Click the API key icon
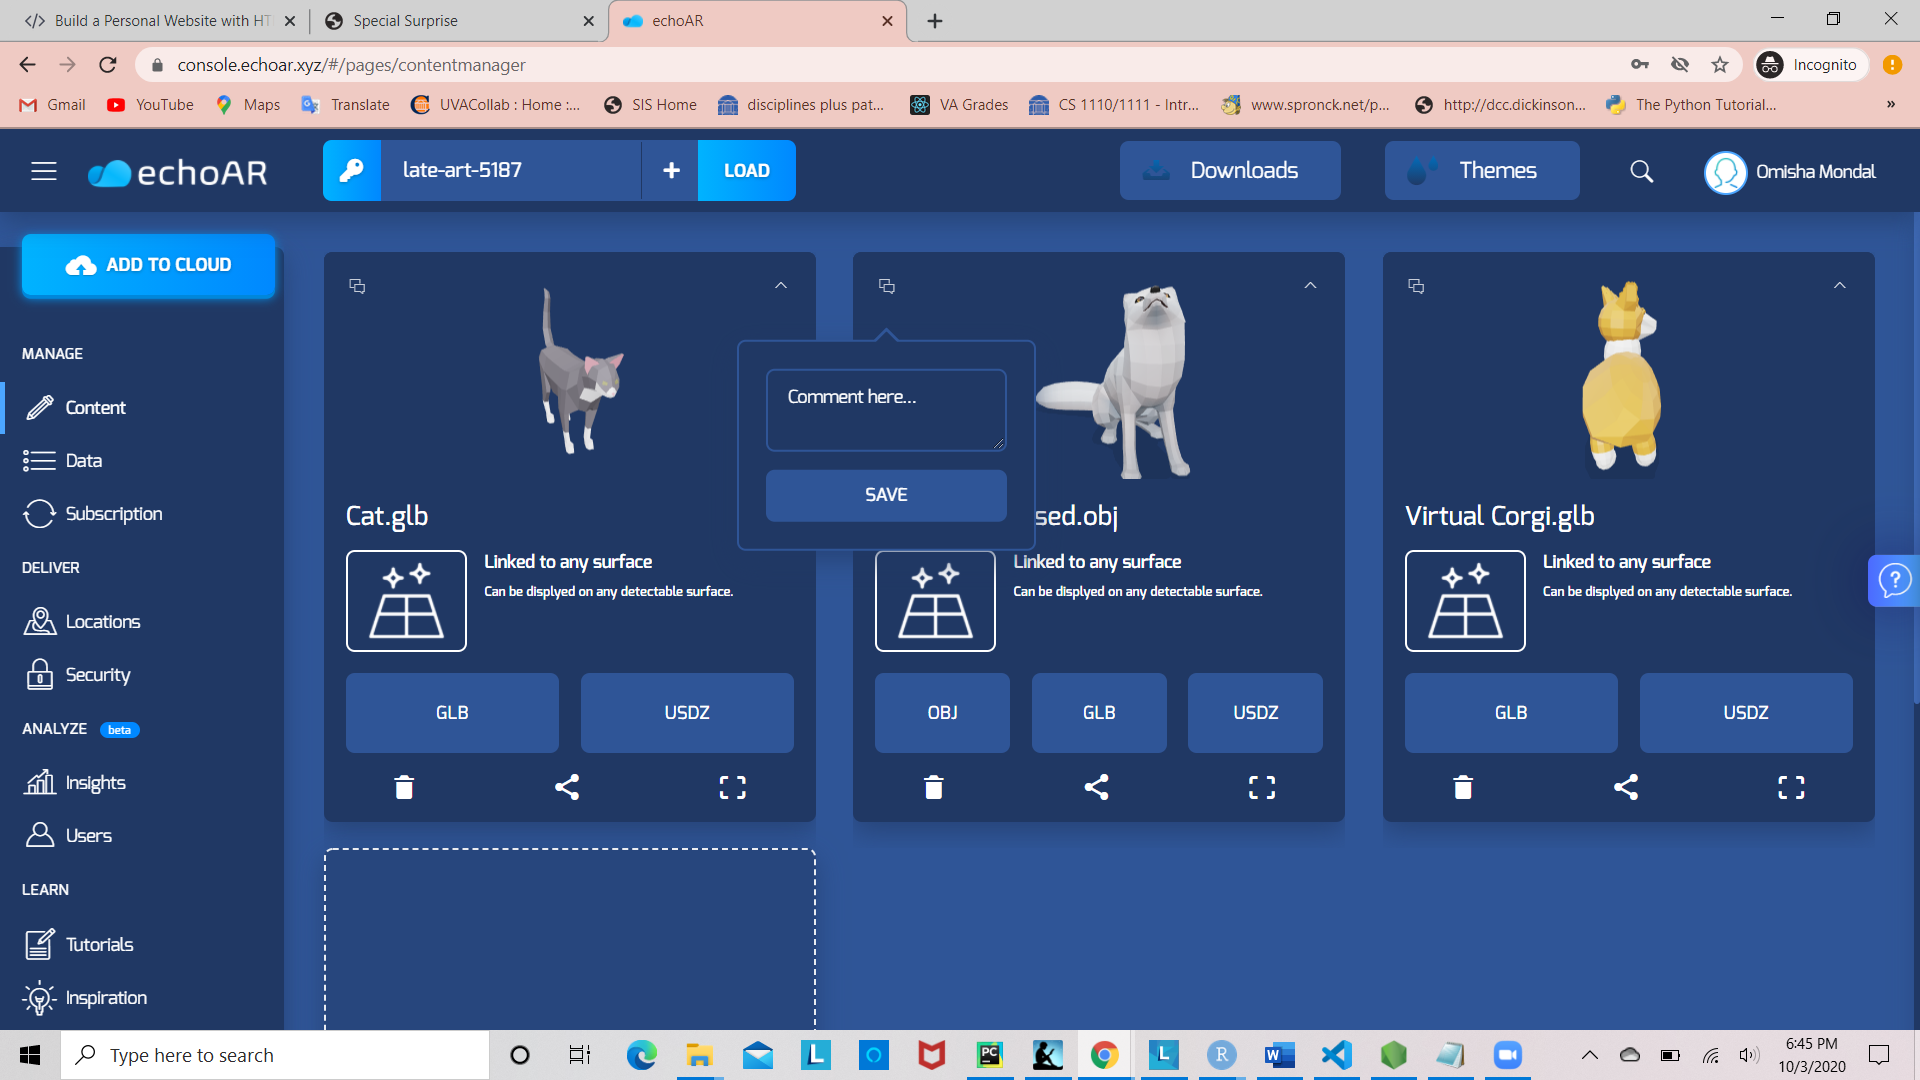This screenshot has width=1920, height=1080. pyautogui.click(x=351, y=171)
